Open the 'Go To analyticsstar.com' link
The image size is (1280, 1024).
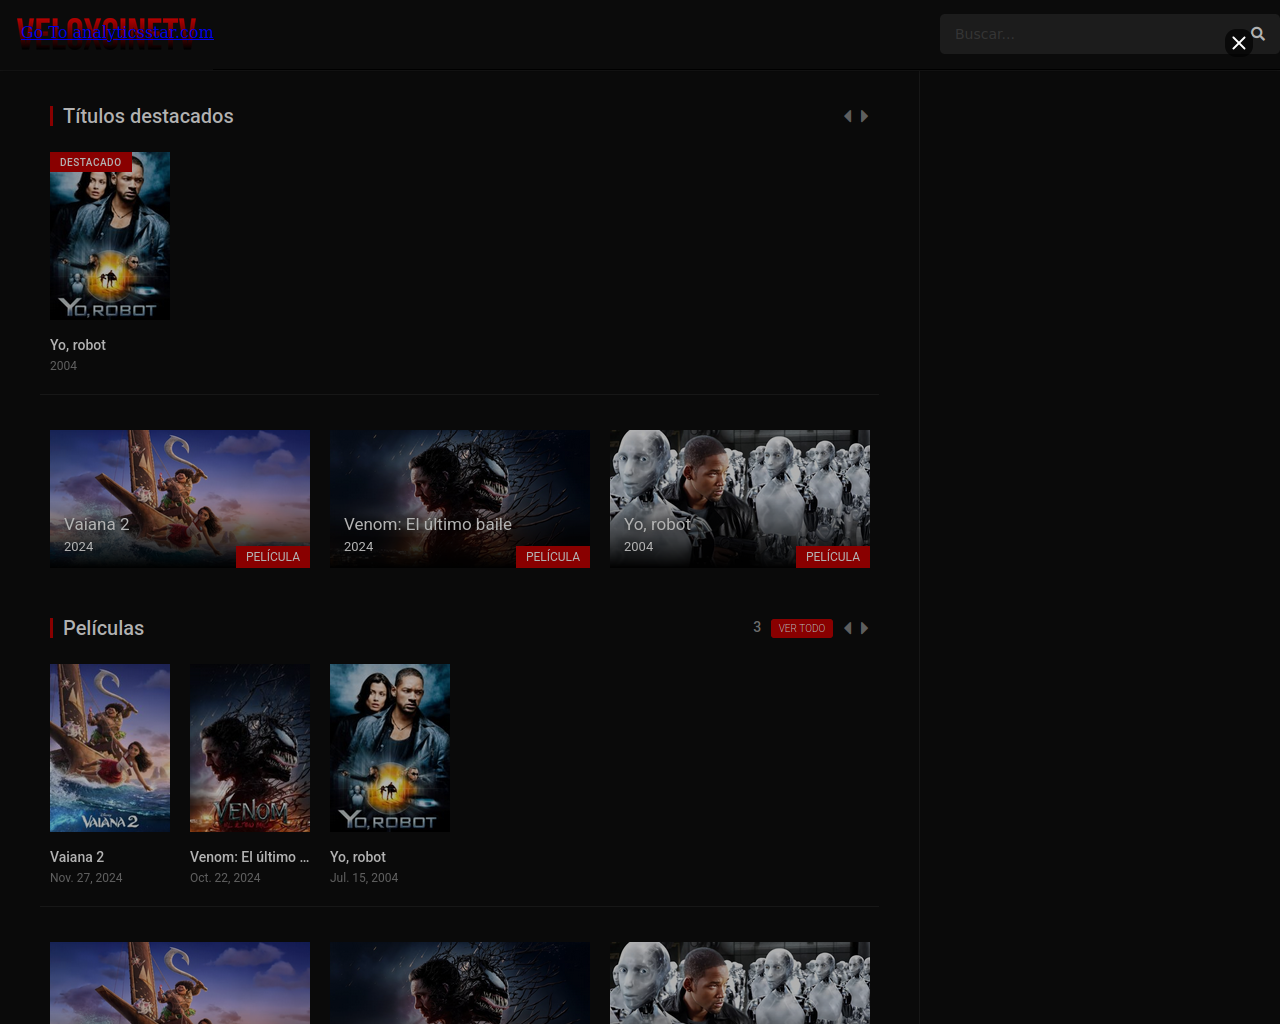point(116,32)
